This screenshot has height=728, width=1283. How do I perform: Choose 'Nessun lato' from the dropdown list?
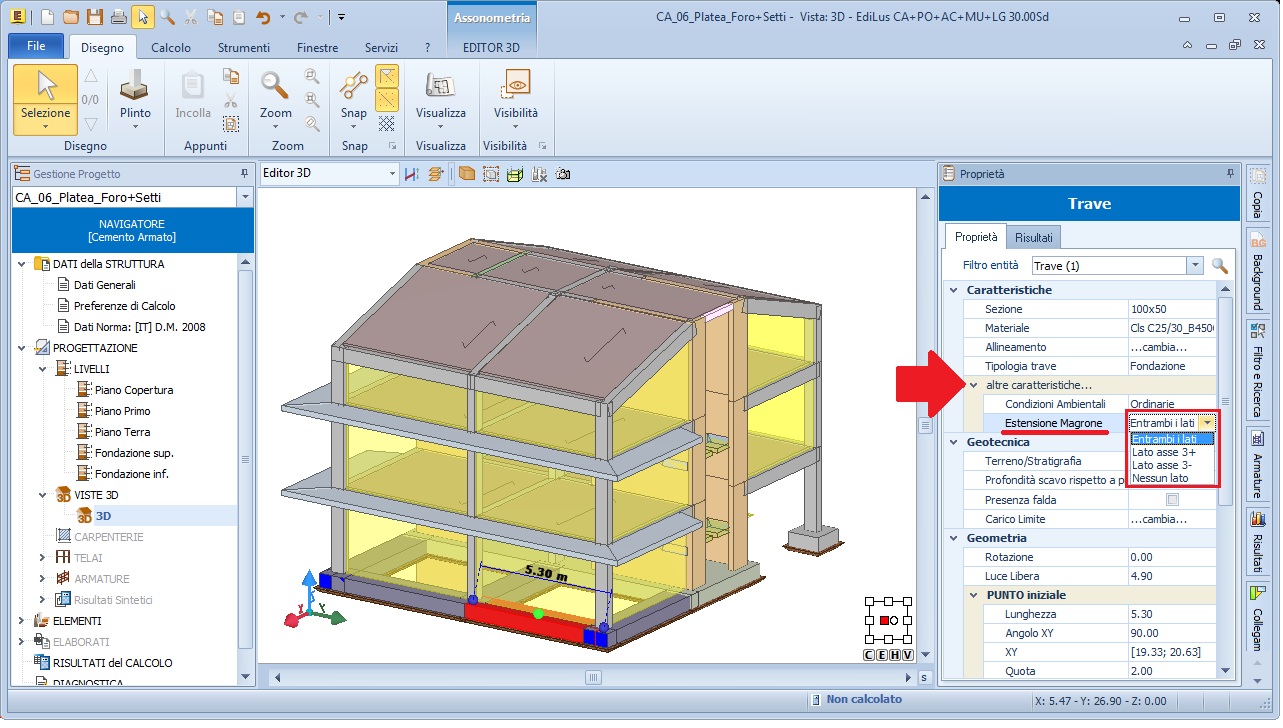[x=1160, y=478]
